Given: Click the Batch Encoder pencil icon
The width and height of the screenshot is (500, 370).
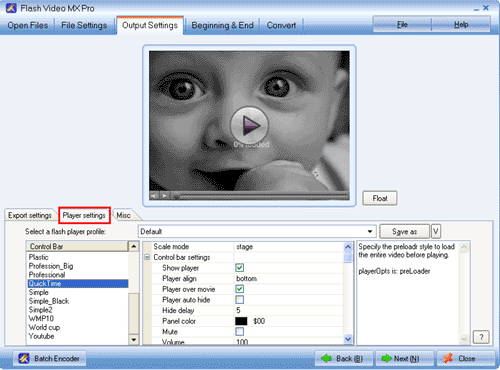Looking at the screenshot, I should coord(24,359).
